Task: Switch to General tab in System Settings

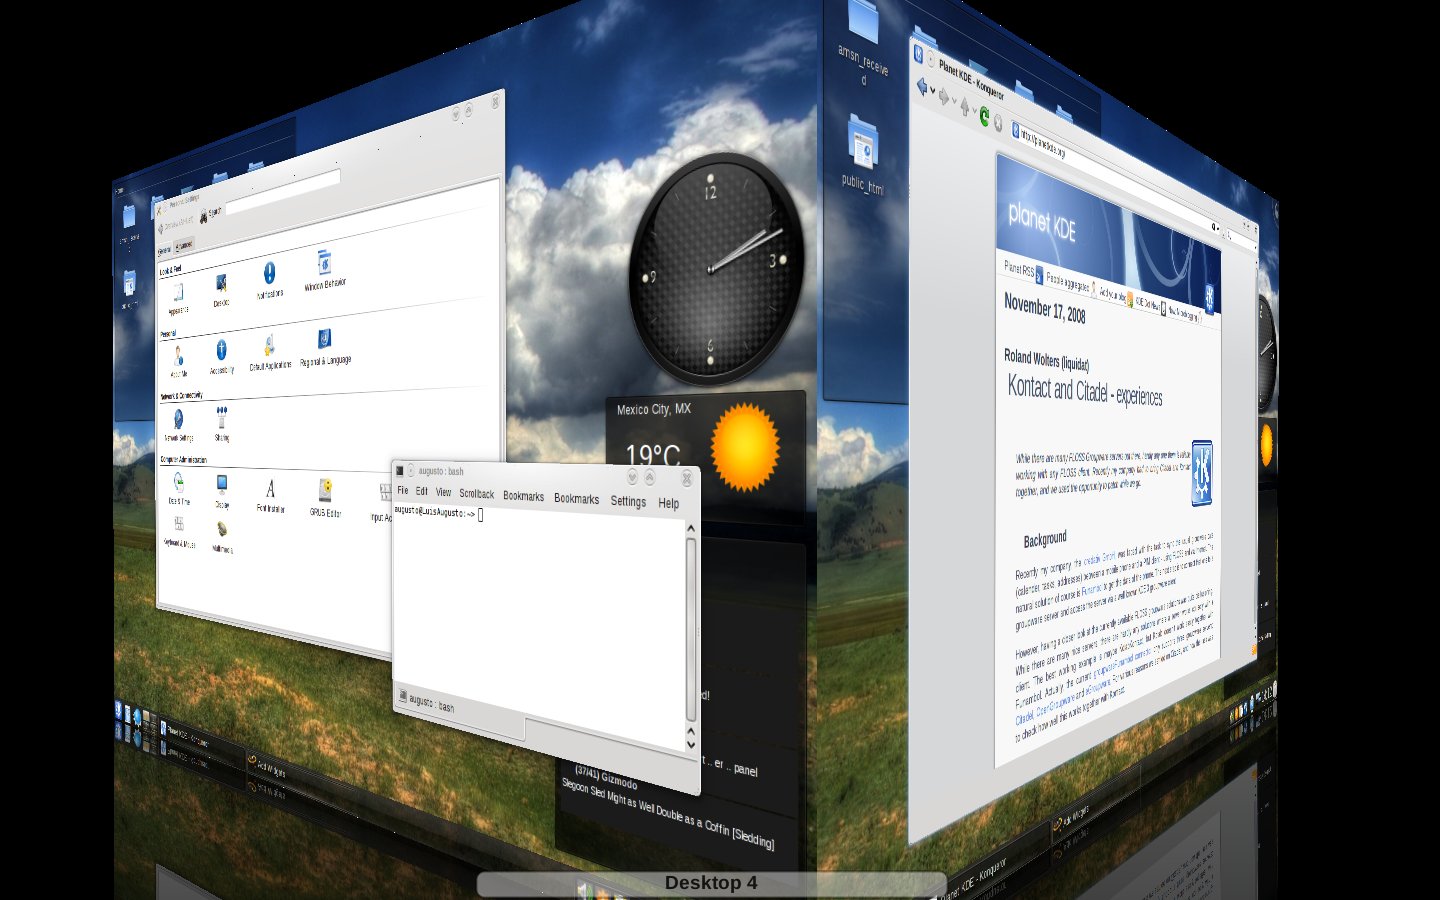Action: point(165,250)
